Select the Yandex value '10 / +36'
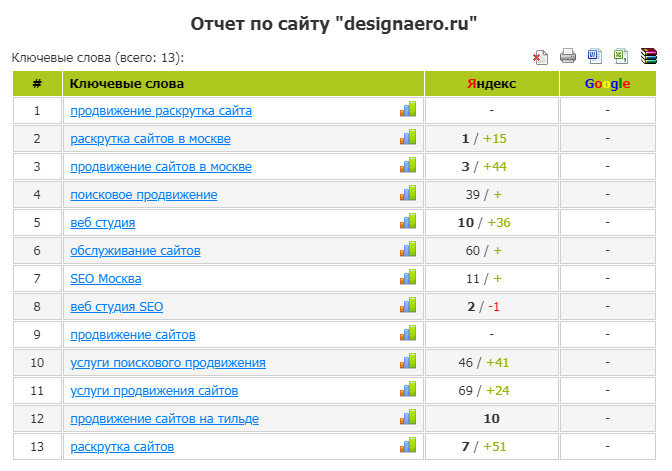 coord(484,223)
